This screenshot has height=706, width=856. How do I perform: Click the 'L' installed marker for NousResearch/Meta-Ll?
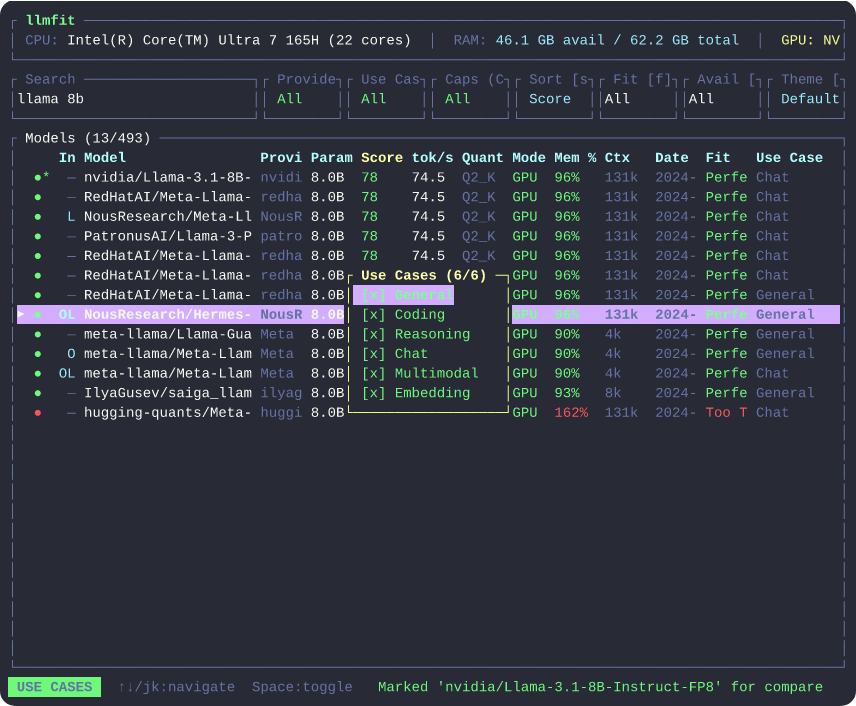pos(71,217)
